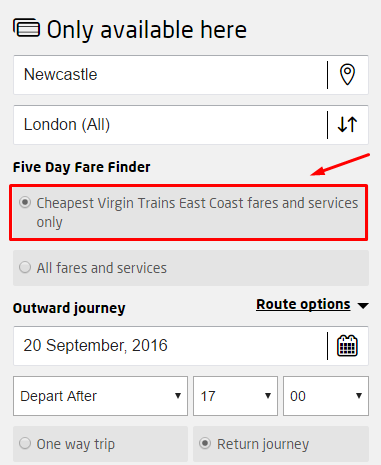Click the 20 September, 2016 date field
The image size is (381, 465).
(170, 346)
